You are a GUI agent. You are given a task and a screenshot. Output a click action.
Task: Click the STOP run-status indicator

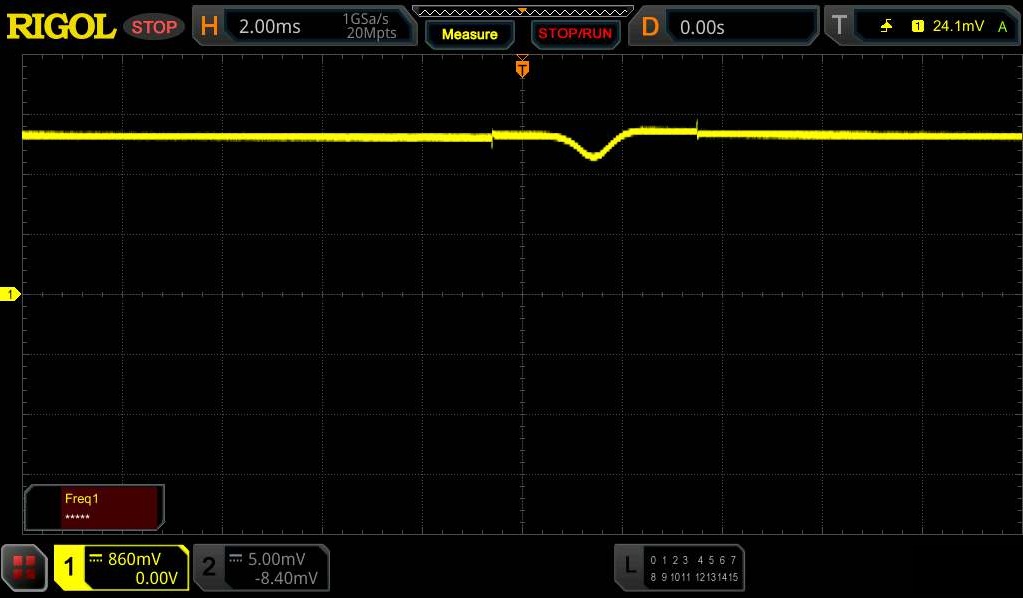[x=154, y=27]
